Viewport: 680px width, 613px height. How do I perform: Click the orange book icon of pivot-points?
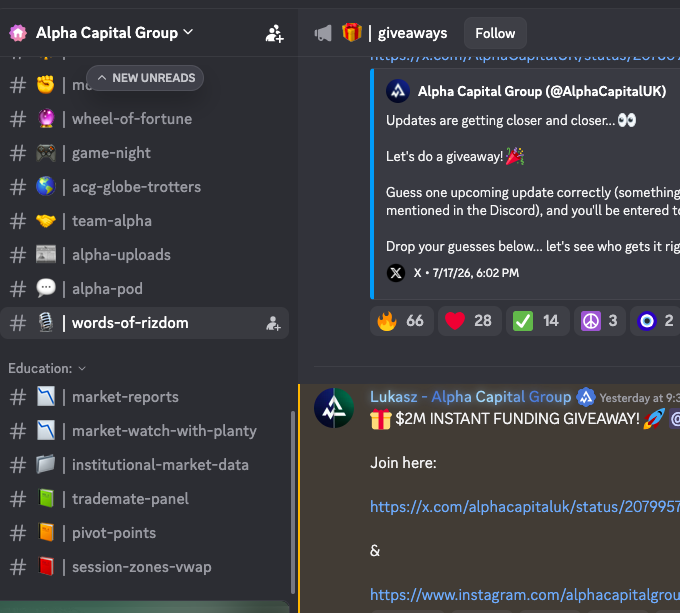pos(46,532)
